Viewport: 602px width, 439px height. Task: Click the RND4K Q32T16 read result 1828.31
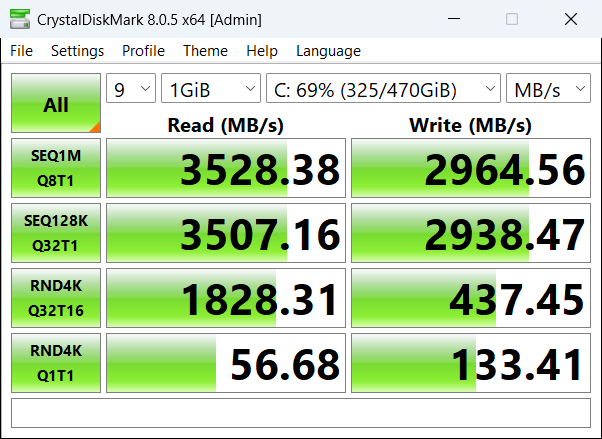226,298
